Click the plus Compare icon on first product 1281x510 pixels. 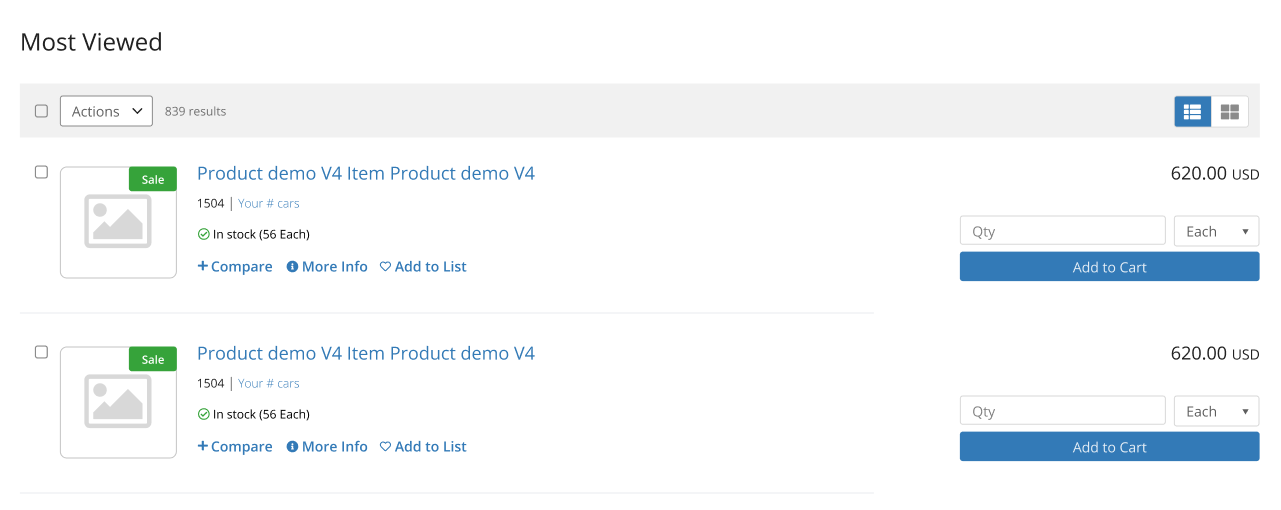pos(203,266)
